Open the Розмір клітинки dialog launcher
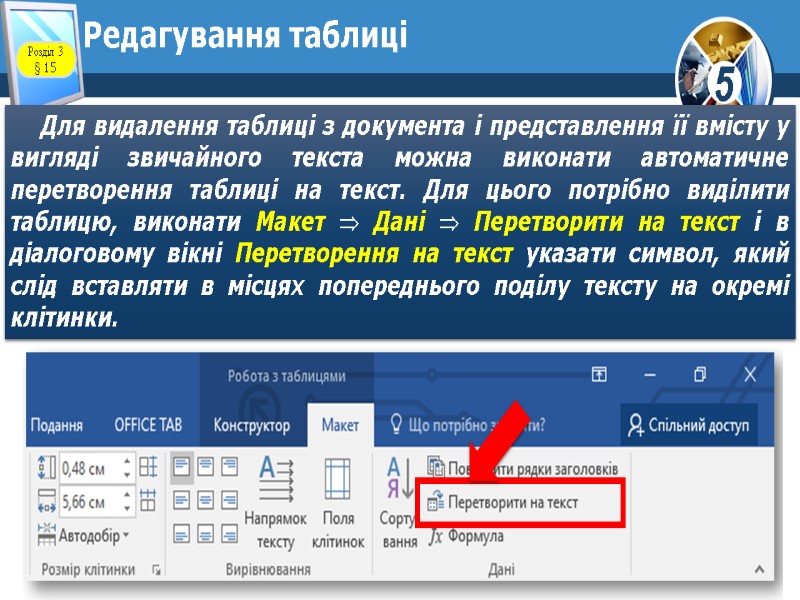The image size is (800, 600). click(154, 567)
